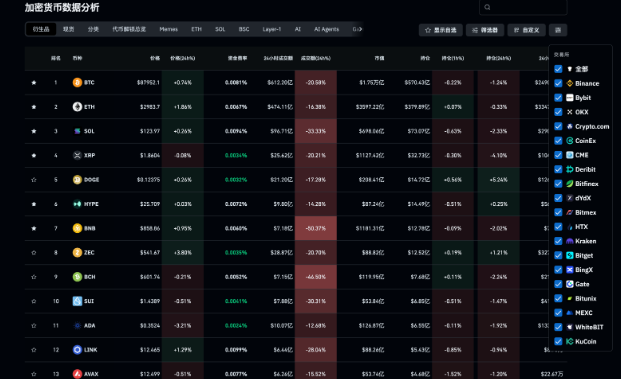The height and width of the screenshot is (379, 621).
Task: Click the 显示自选 button
Action: point(441,30)
